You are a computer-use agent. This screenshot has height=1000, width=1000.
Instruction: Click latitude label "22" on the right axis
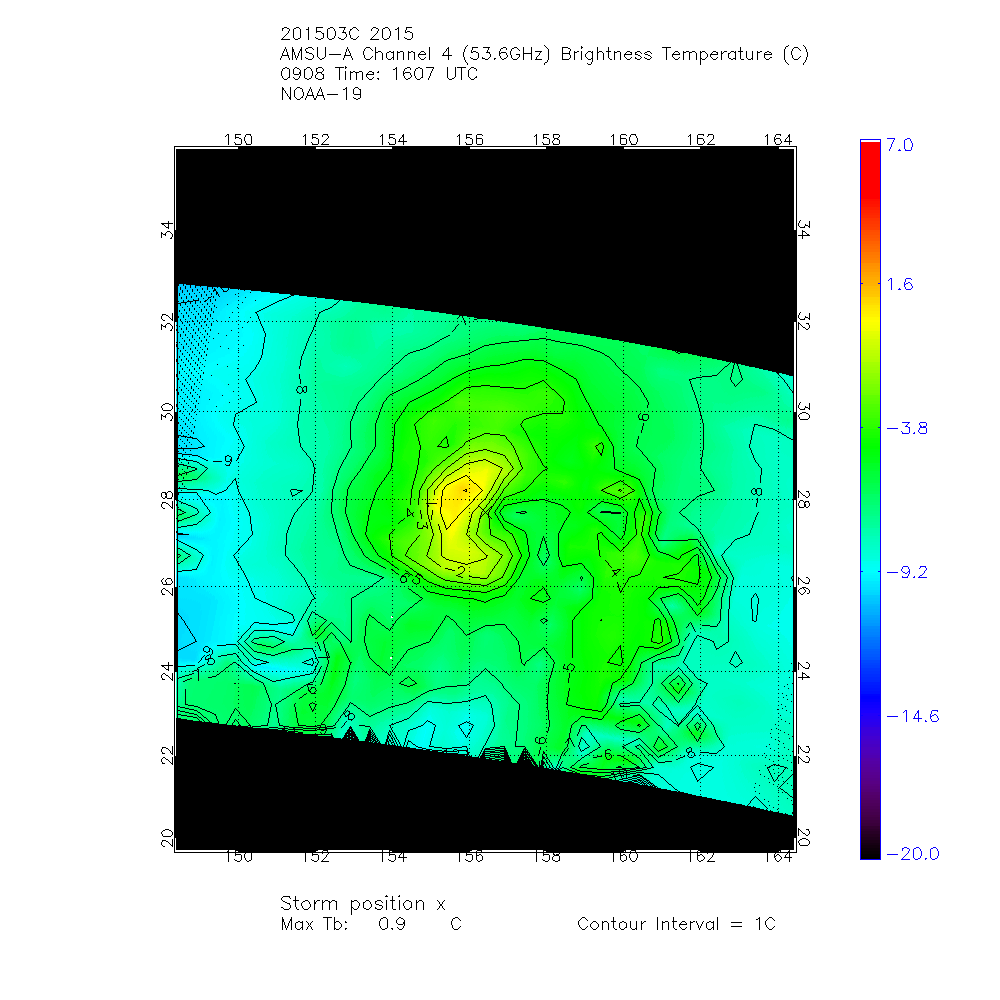pyautogui.click(x=804, y=756)
